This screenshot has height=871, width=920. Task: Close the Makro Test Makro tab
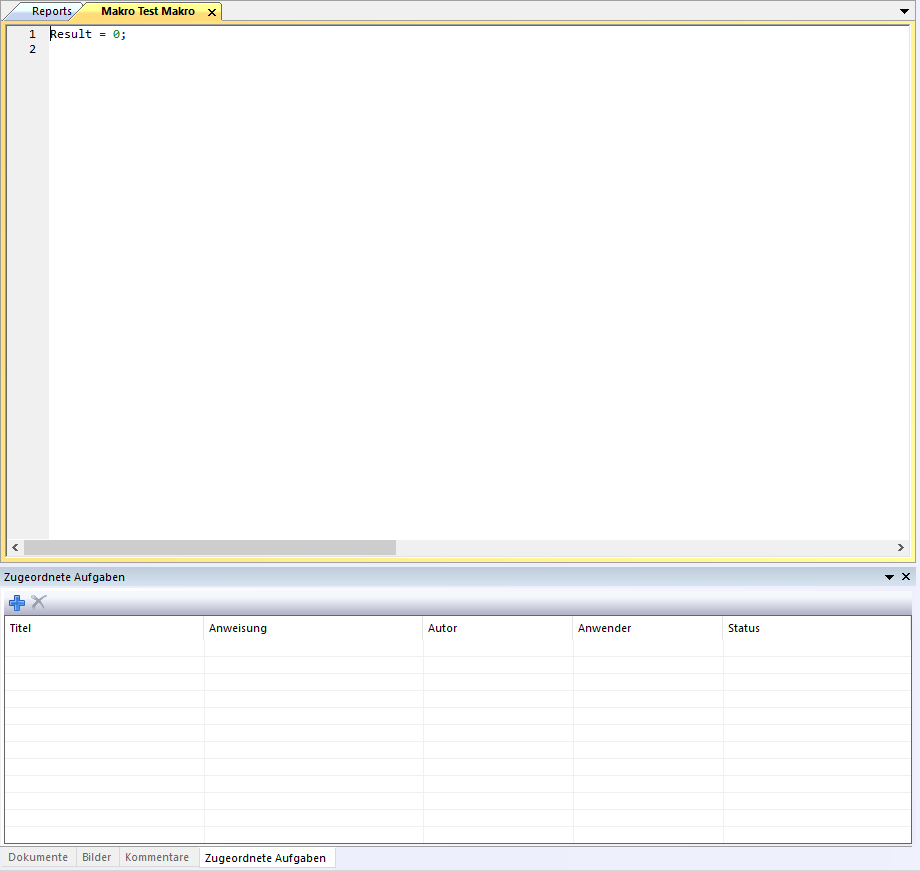click(x=211, y=12)
